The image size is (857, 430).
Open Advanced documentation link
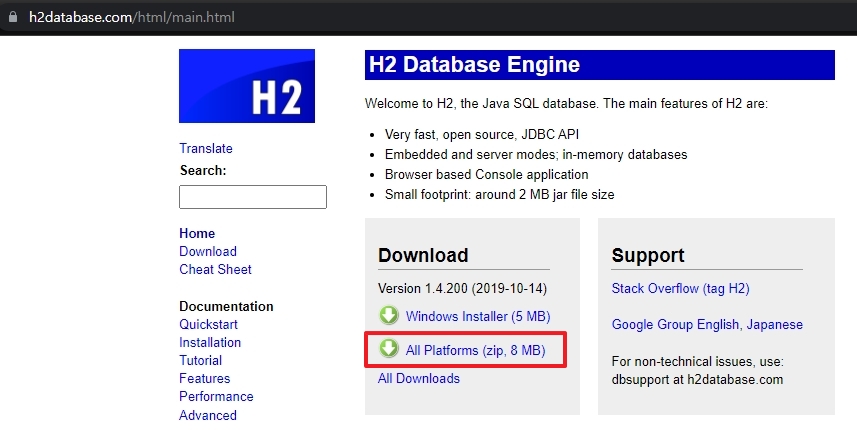(x=208, y=415)
